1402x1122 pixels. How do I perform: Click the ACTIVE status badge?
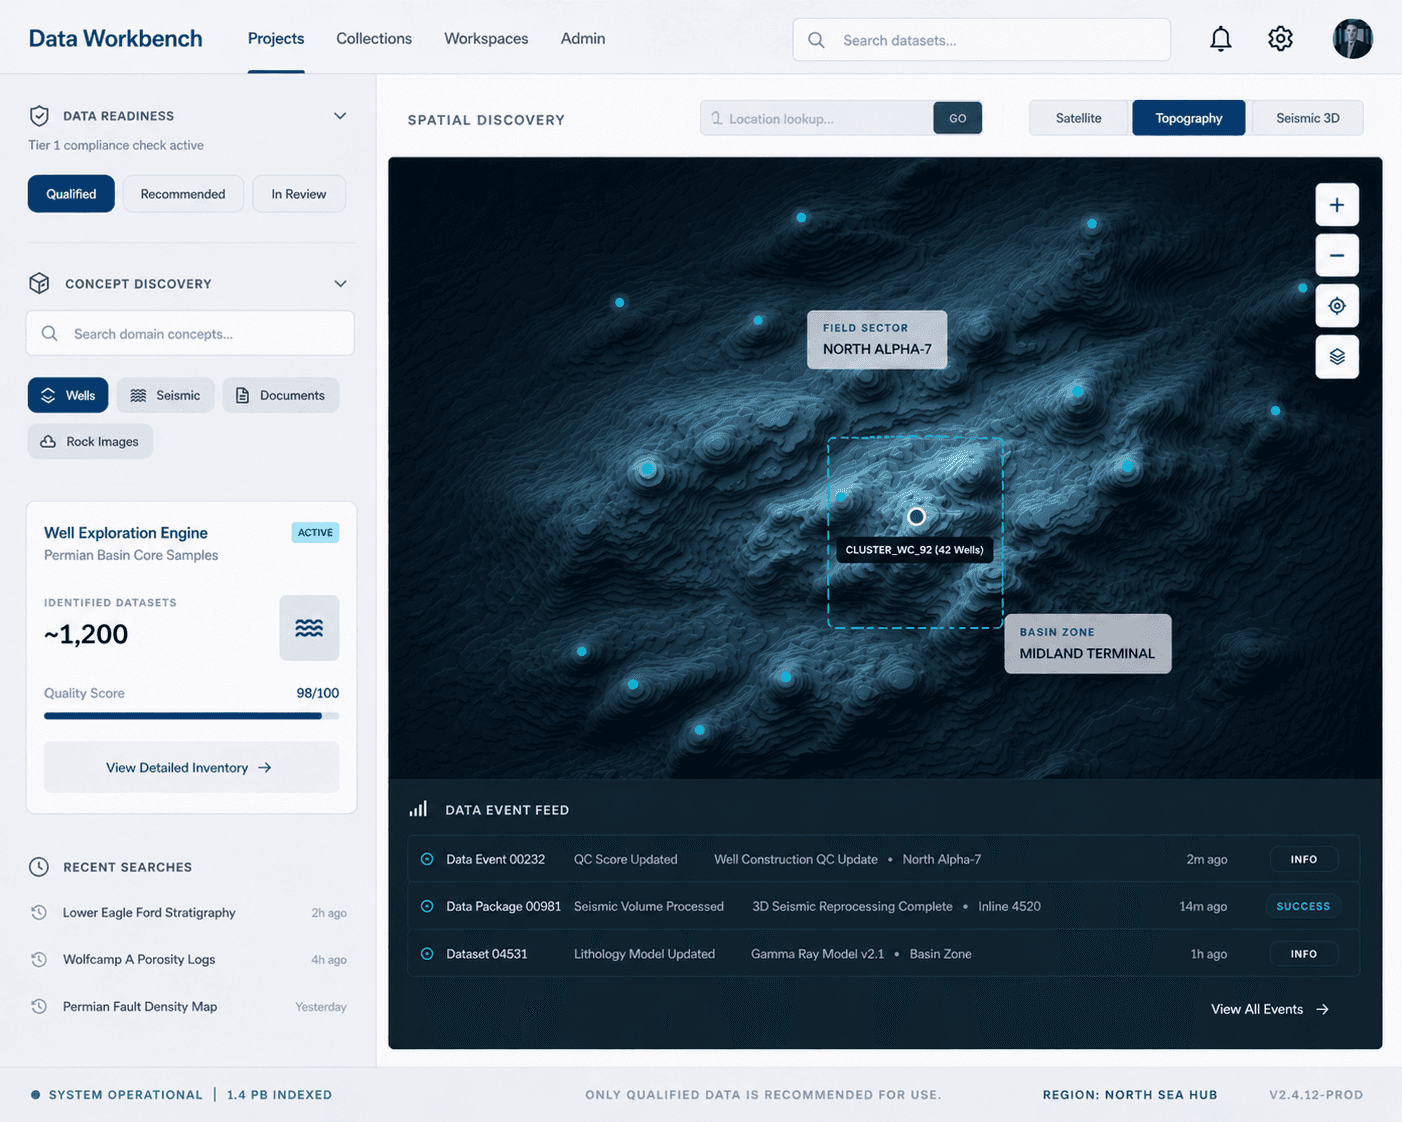pyautogui.click(x=315, y=532)
